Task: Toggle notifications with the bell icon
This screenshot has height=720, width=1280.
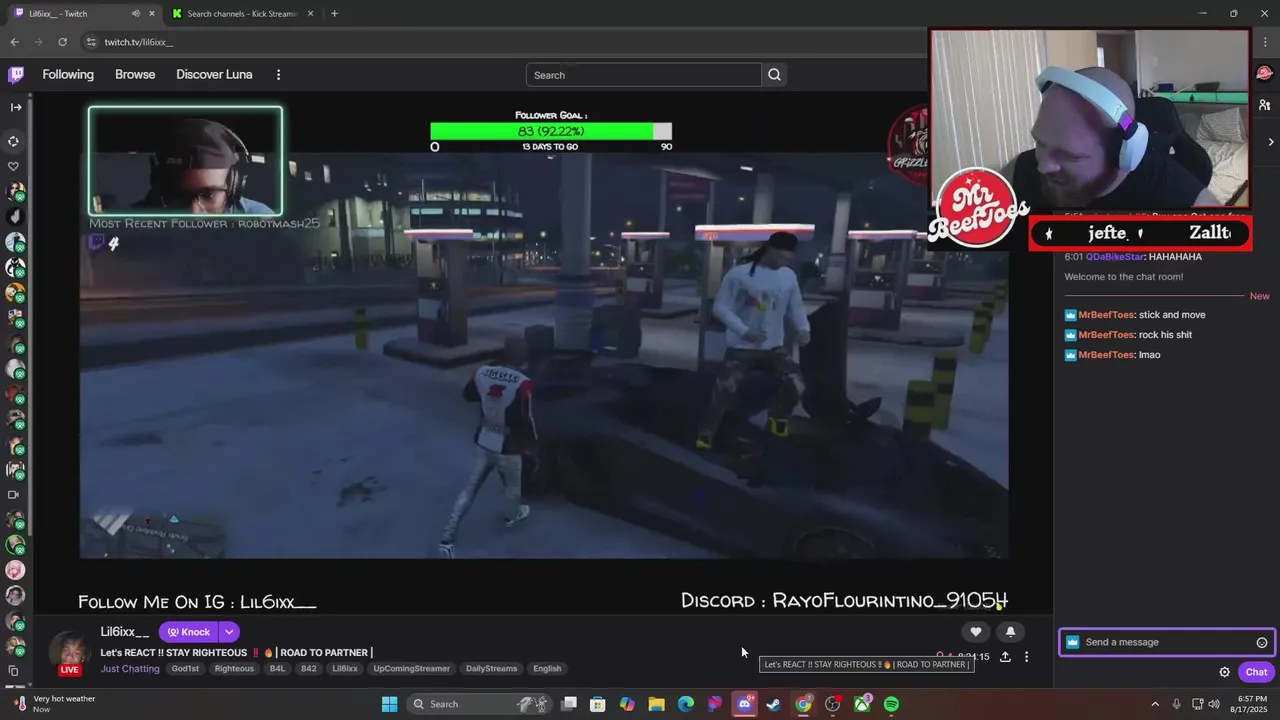Action: pyautogui.click(x=1010, y=632)
